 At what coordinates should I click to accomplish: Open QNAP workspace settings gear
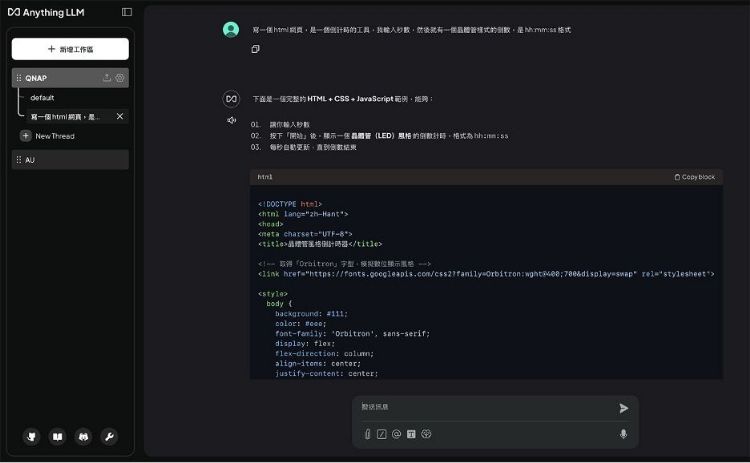pyautogui.click(x=120, y=77)
